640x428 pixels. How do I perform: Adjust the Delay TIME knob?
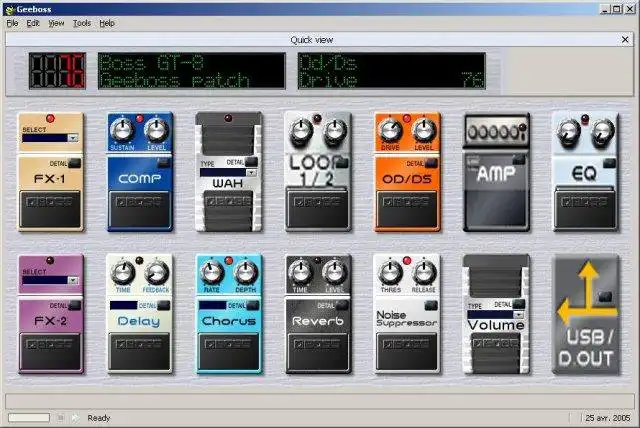click(123, 273)
